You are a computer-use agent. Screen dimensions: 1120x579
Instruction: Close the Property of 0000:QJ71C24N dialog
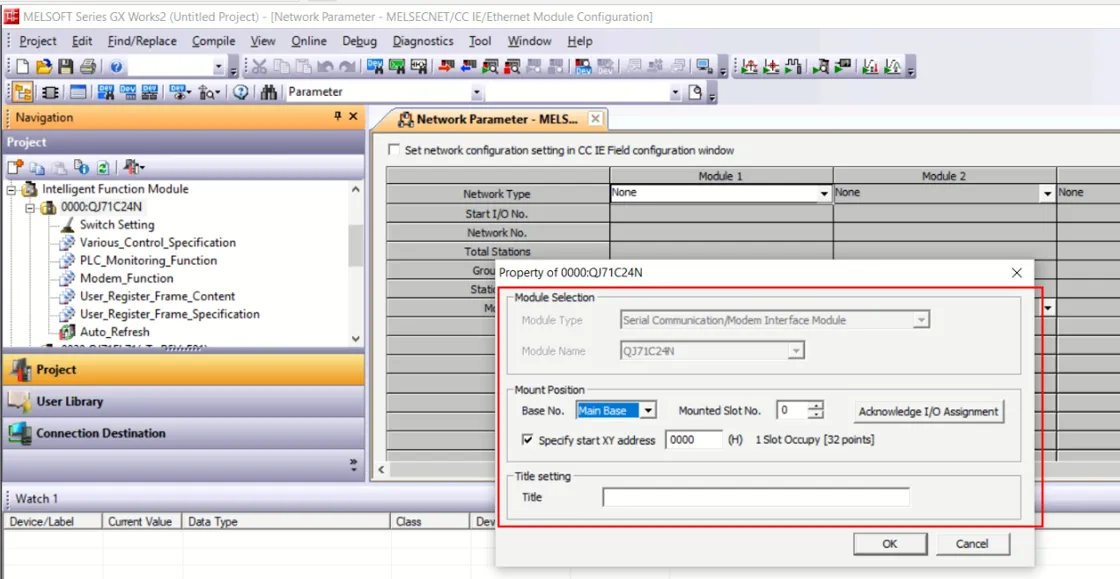point(1017,273)
